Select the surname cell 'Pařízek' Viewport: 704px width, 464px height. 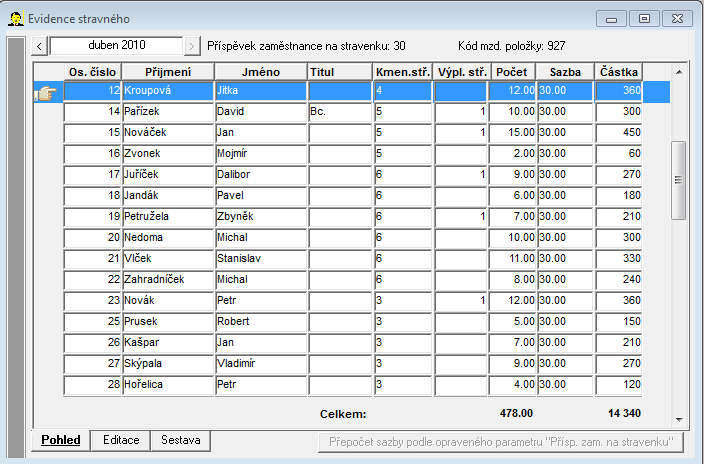click(x=168, y=112)
